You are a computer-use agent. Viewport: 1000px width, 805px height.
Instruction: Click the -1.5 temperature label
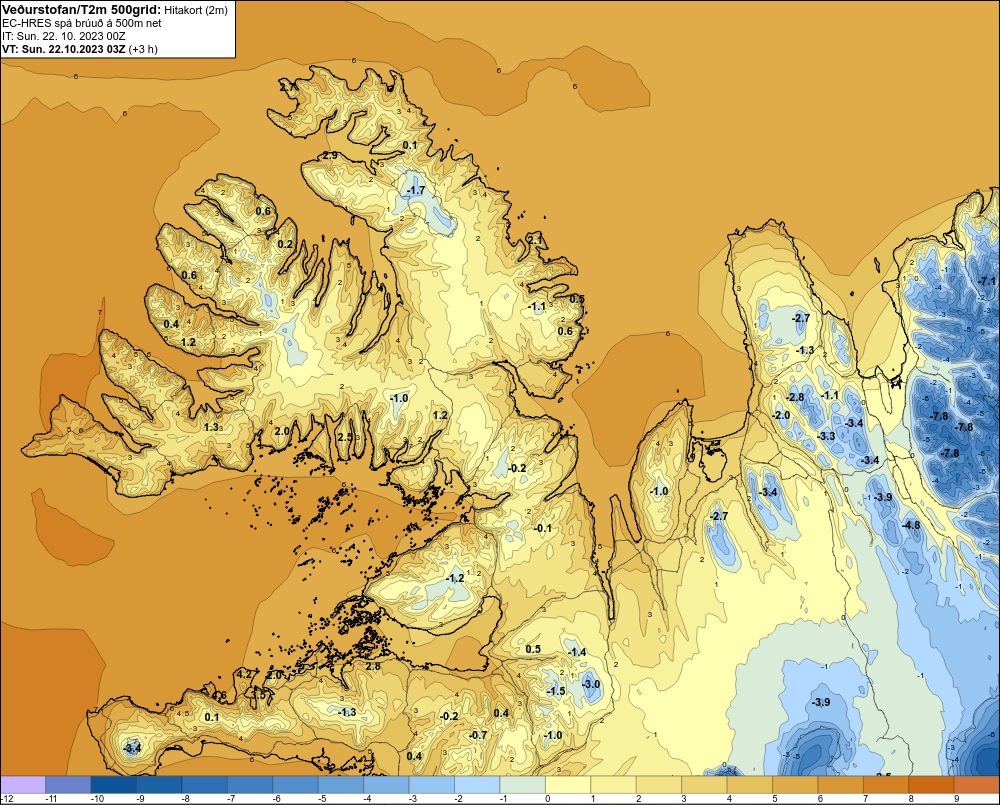tap(556, 691)
